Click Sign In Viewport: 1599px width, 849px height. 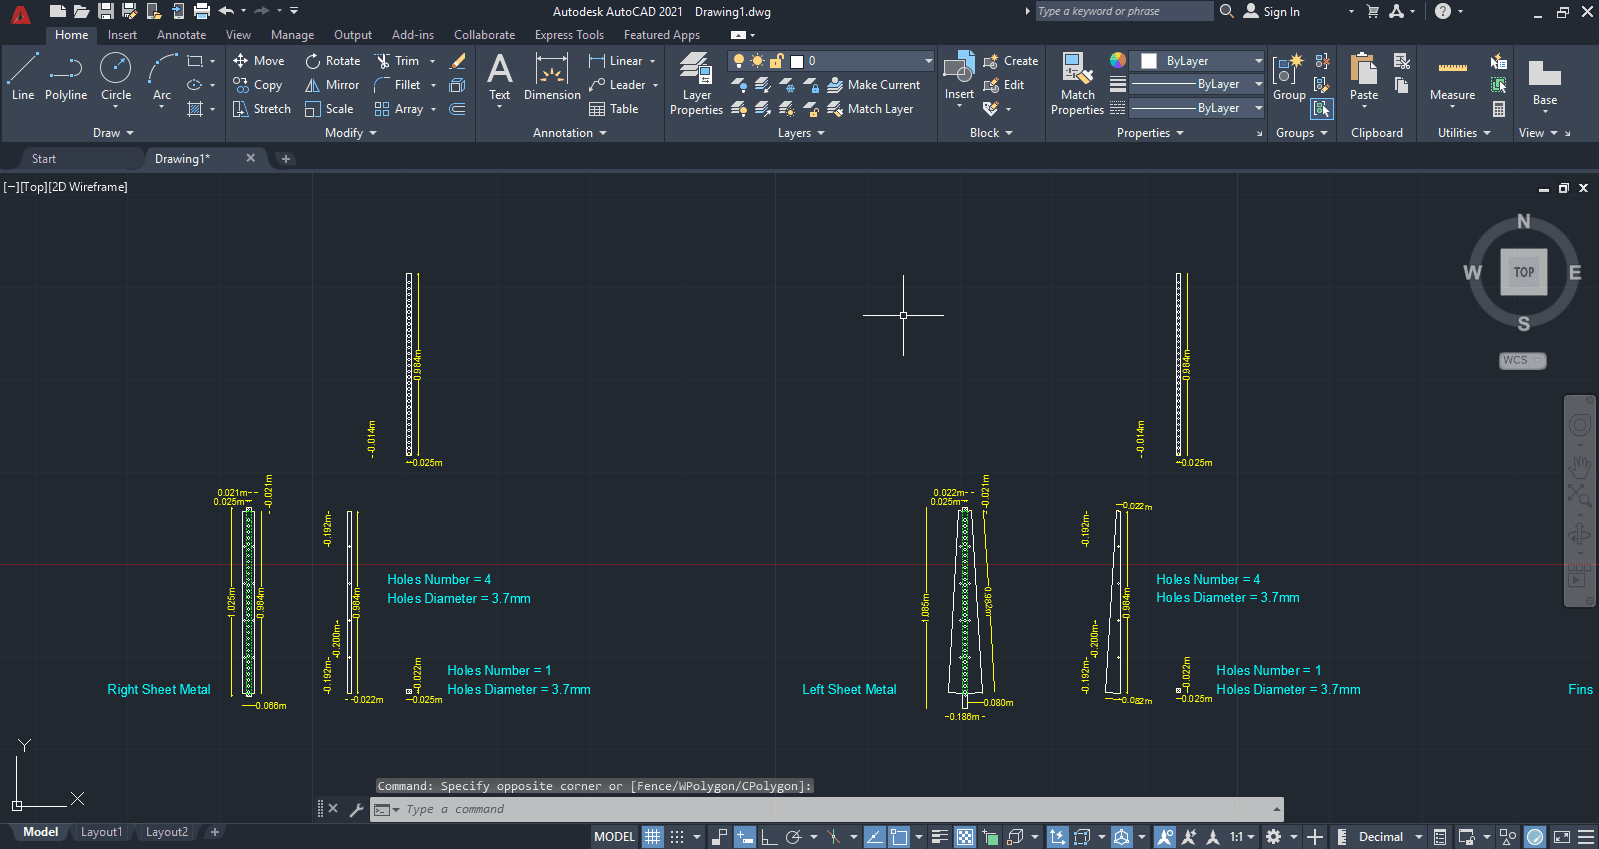click(x=1271, y=12)
